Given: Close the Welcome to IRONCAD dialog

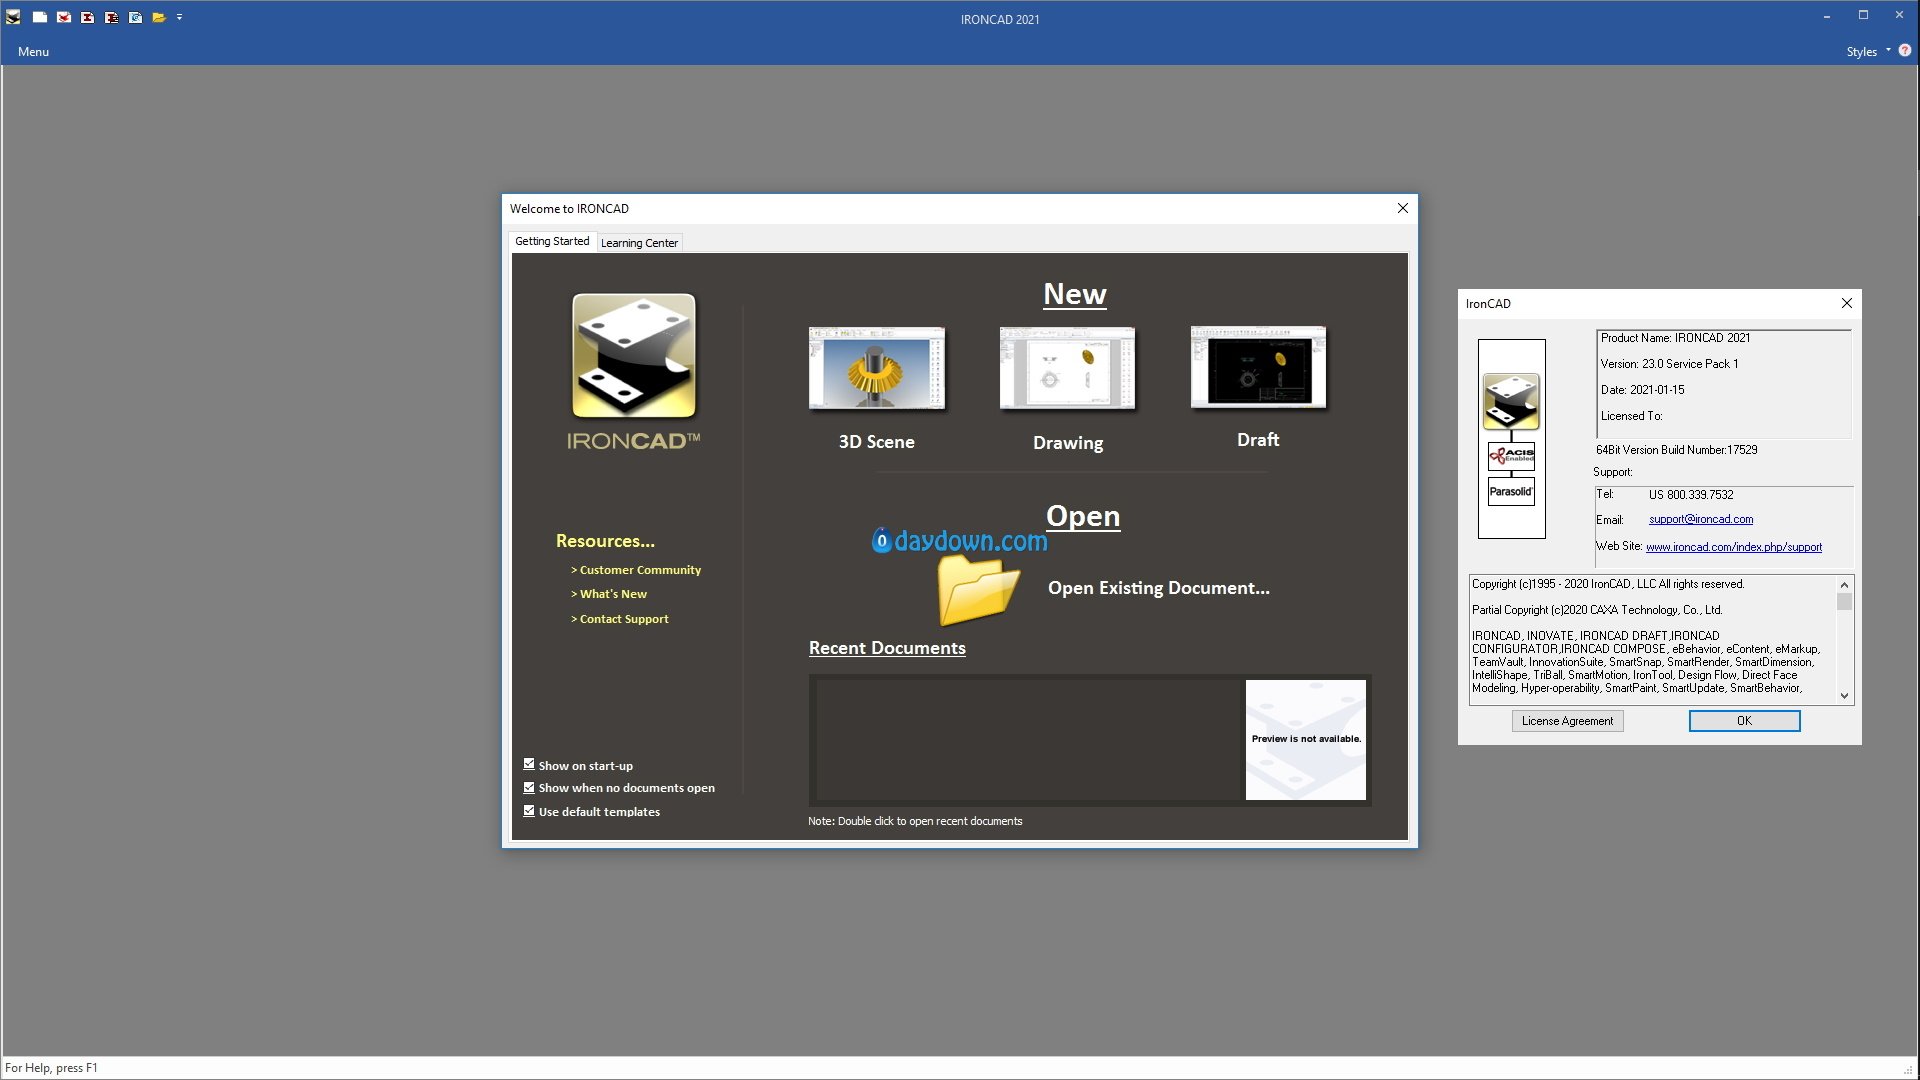Looking at the screenshot, I should coord(1403,208).
